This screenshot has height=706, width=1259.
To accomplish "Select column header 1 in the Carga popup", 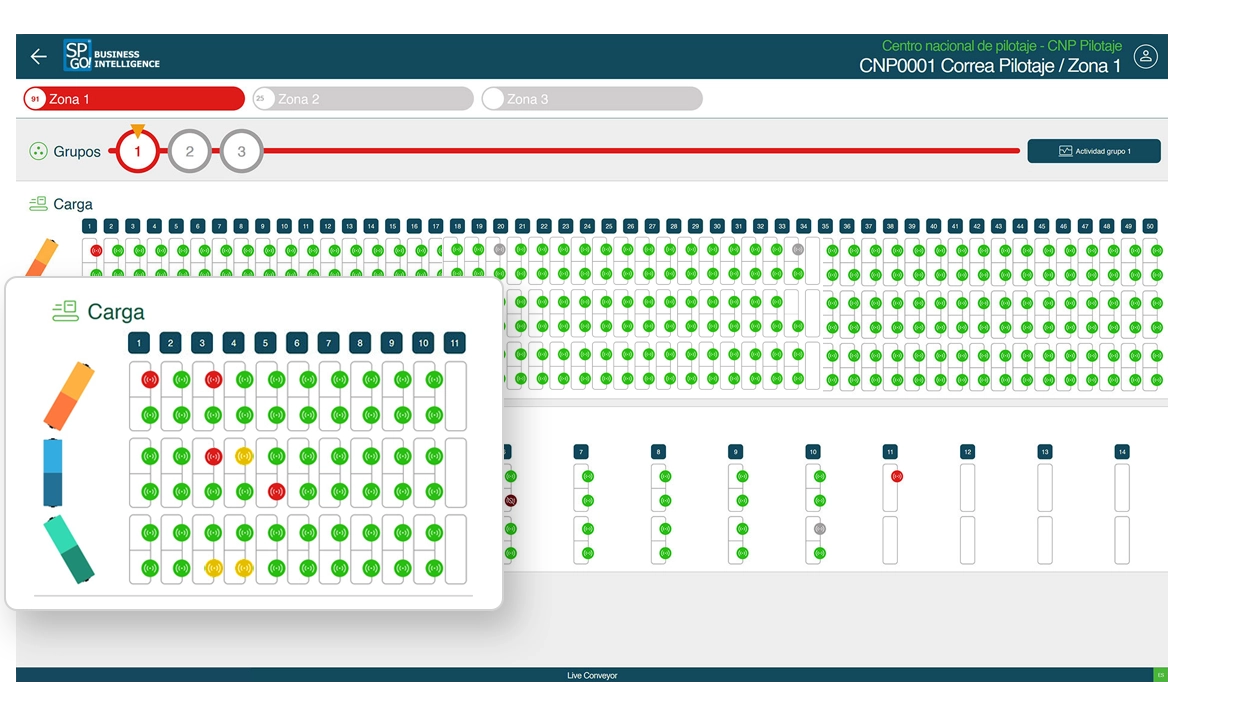I will pyautogui.click(x=139, y=343).
